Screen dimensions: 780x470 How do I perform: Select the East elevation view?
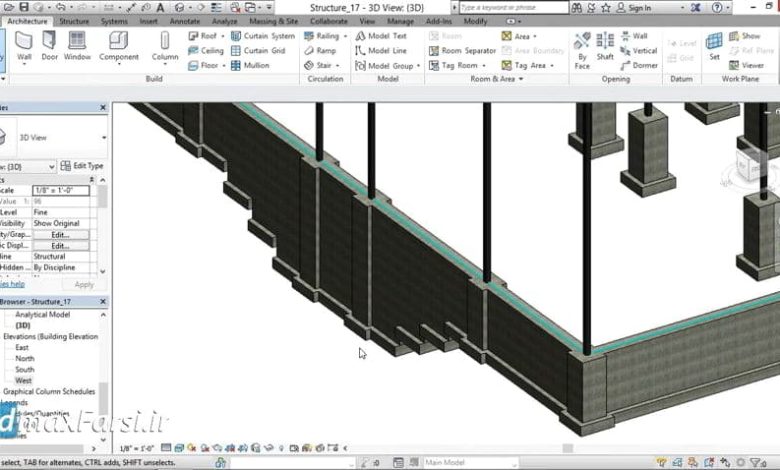pyautogui.click(x=22, y=348)
